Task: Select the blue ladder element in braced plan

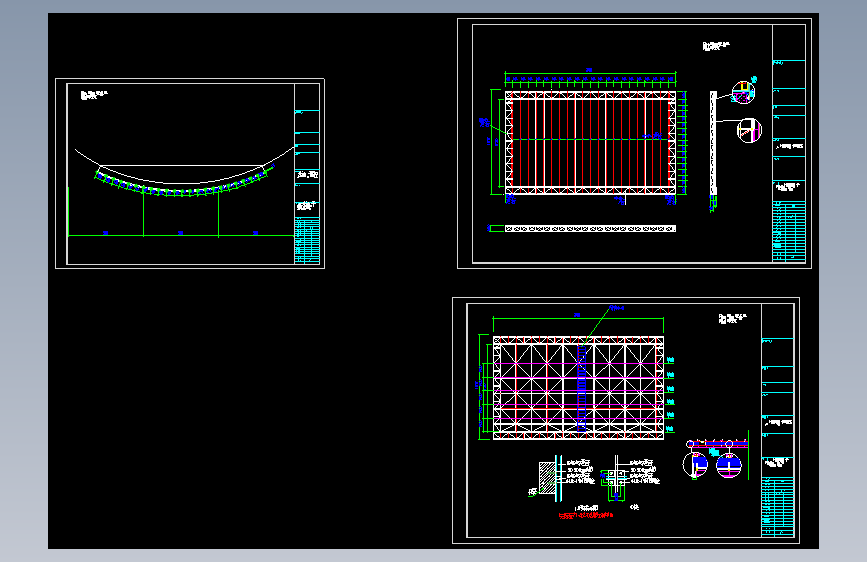Action: pyautogui.click(x=582, y=388)
